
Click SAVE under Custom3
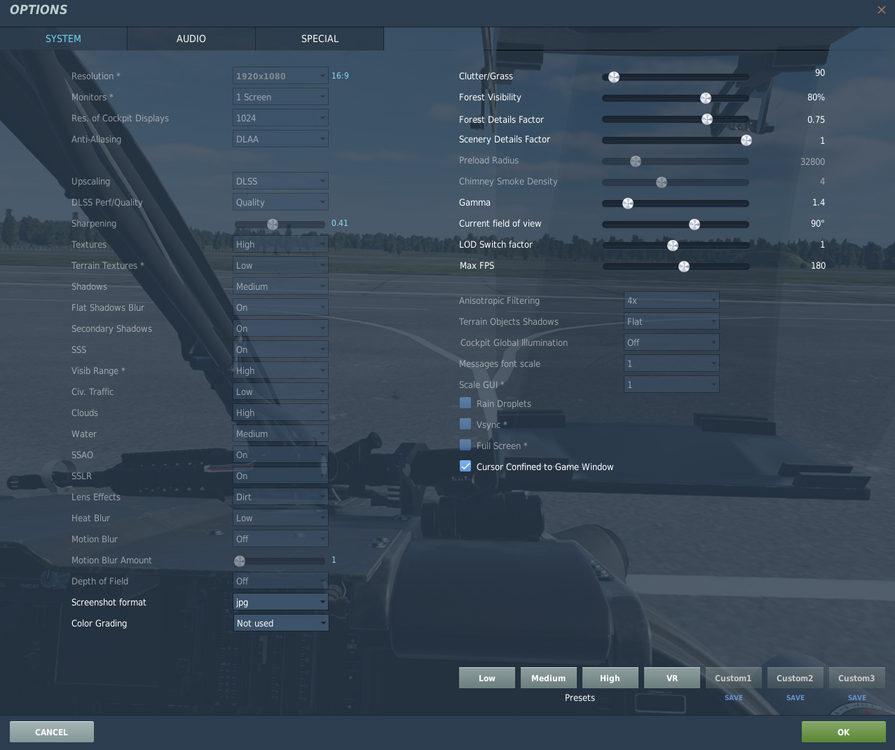[857, 697]
